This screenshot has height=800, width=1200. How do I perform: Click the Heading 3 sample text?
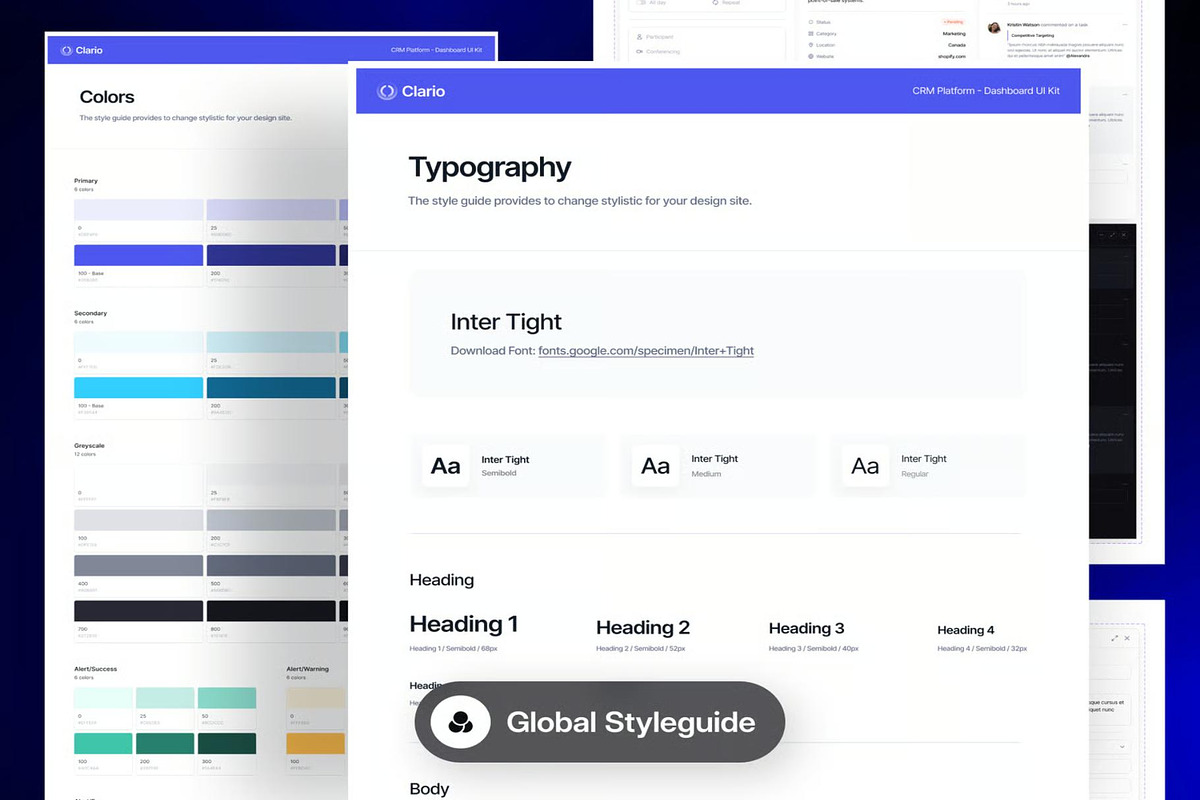pos(806,628)
